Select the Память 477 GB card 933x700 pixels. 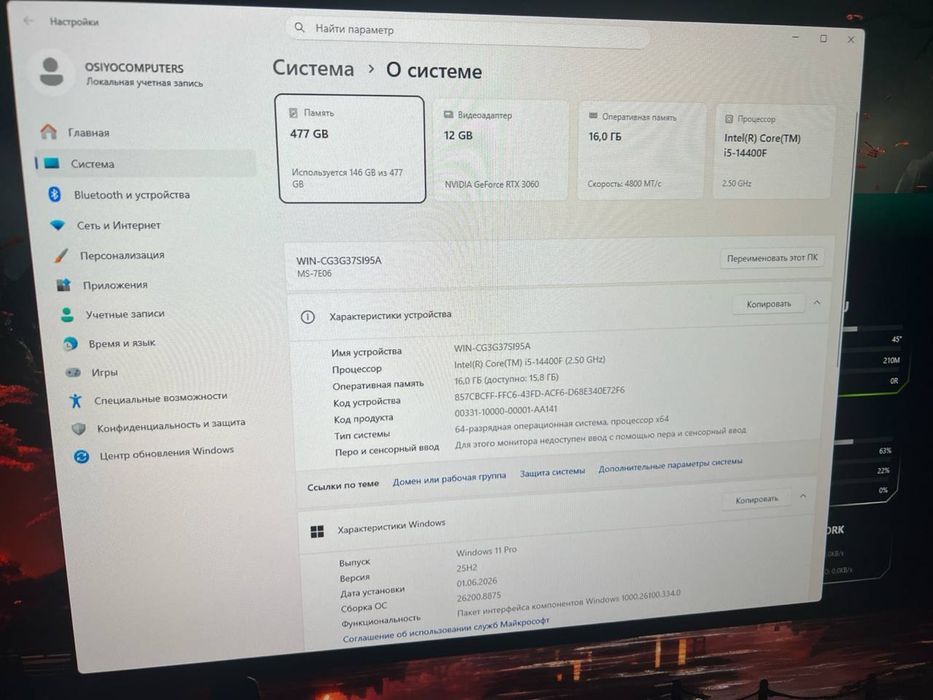[x=350, y=149]
